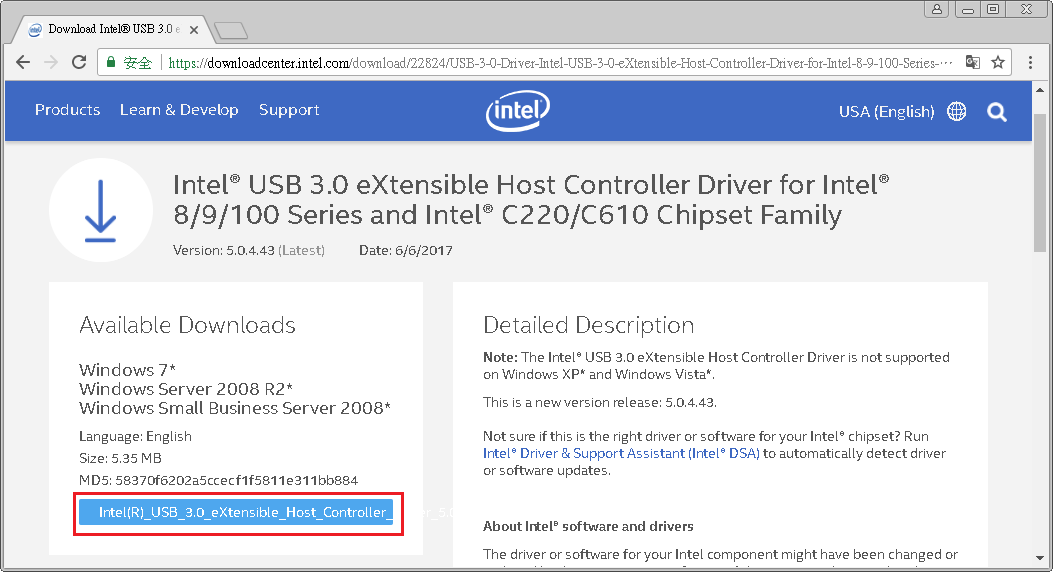Open the translate page icon
Screen dimensions: 1053x572
(x=972, y=62)
